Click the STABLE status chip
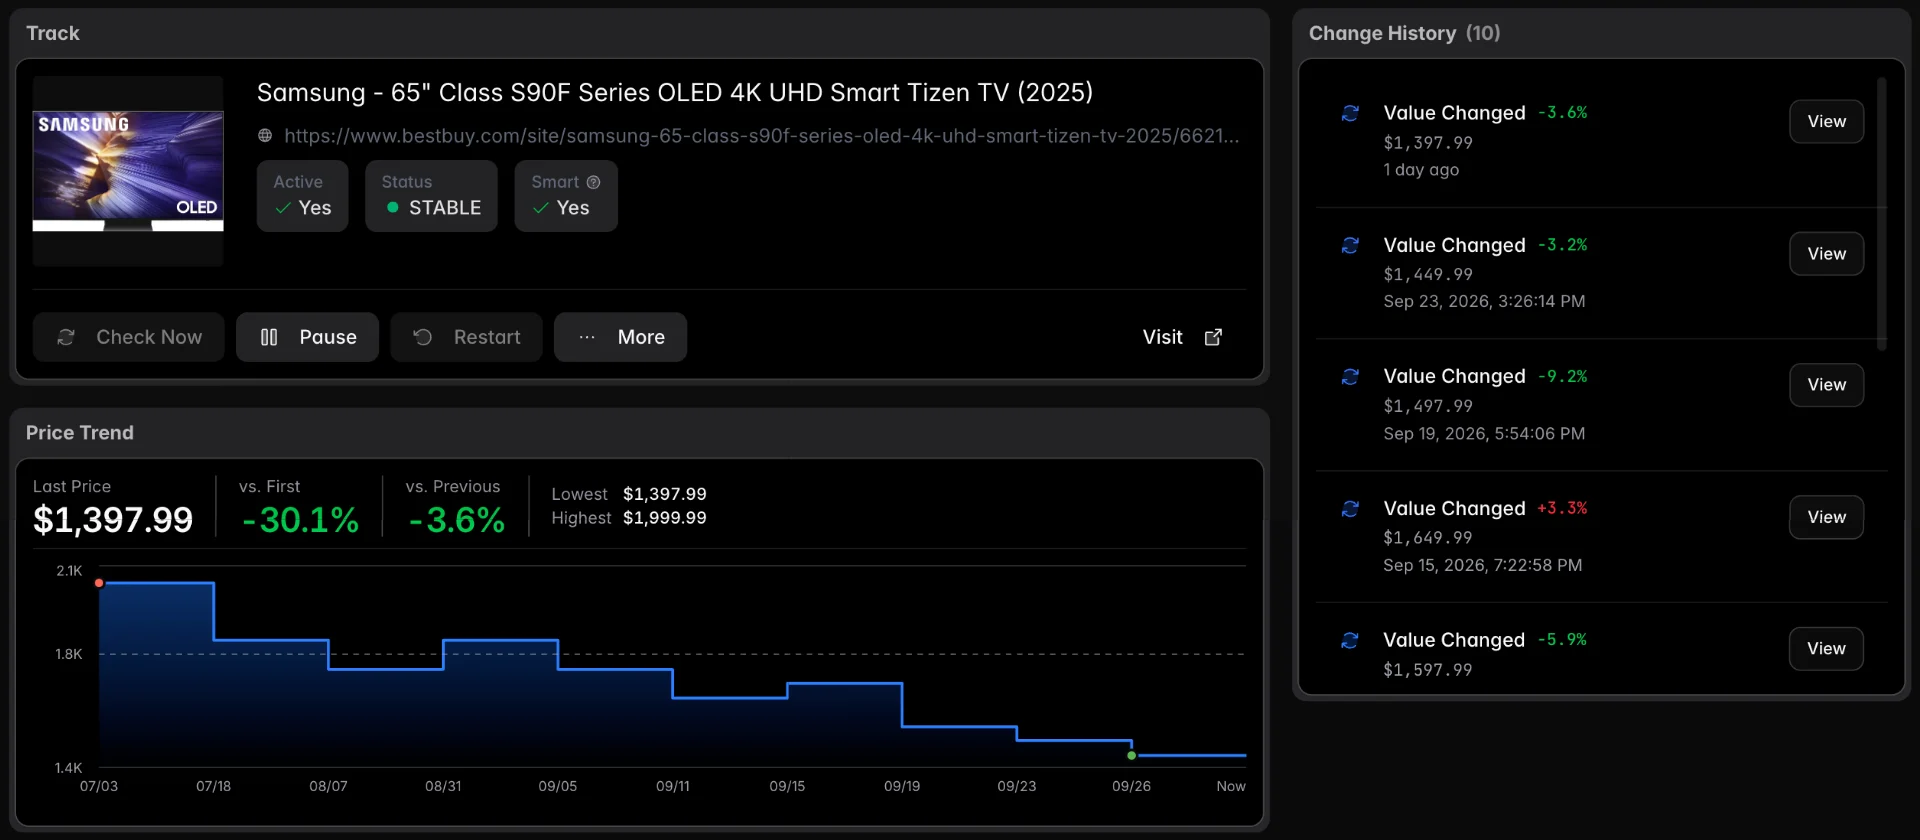Viewport: 1920px width, 840px height. (431, 196)
